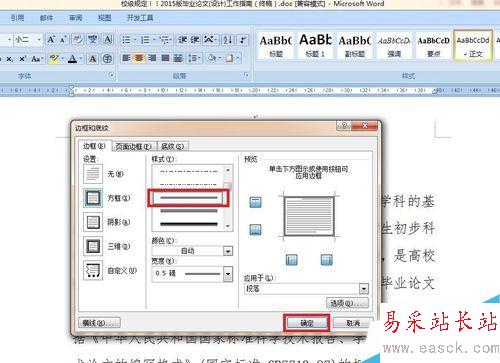500x363 pixels.
Task: Open the font size 小二 dropdown
Action: point(39,40)
